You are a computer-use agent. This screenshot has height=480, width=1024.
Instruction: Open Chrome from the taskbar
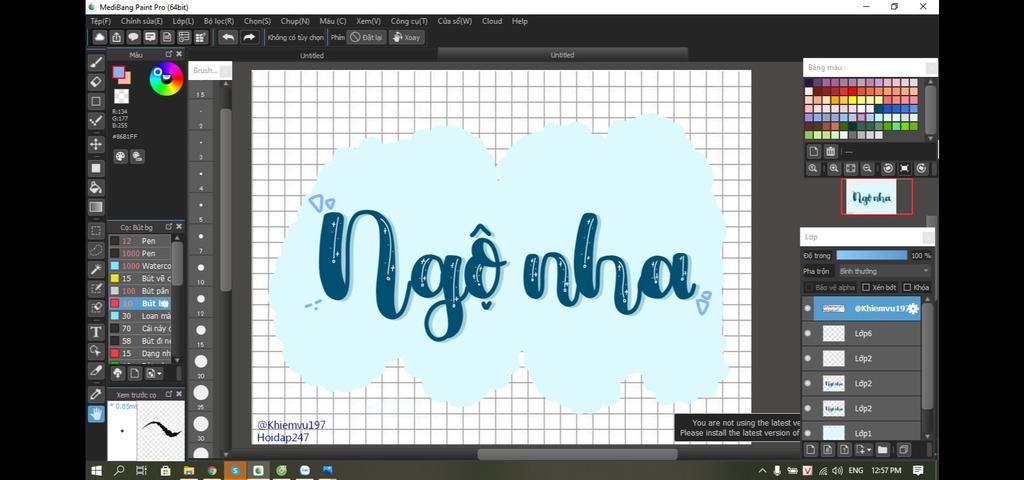click(x=212, y=470)
